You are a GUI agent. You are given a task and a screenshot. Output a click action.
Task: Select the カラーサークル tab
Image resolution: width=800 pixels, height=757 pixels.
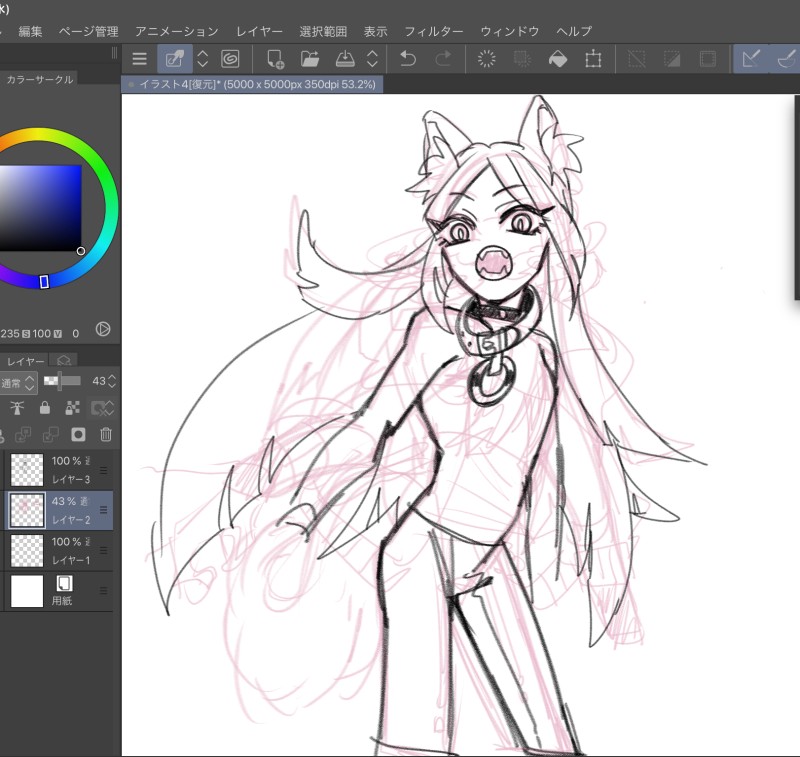(x=39, y=80)
